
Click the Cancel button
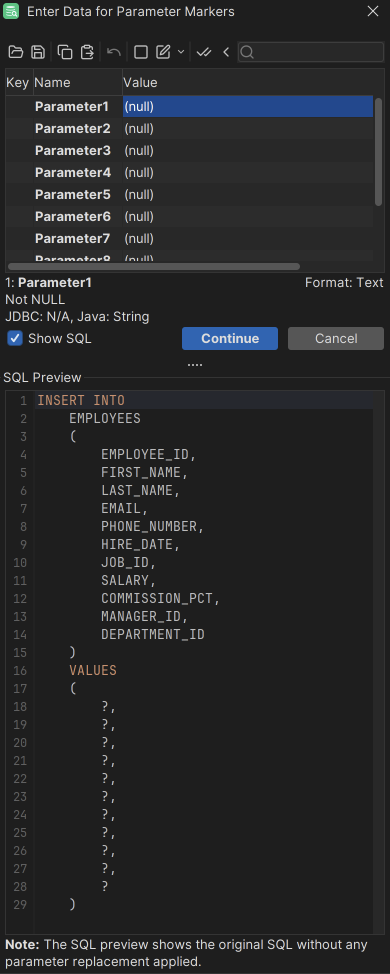click(x=336, y=339)
